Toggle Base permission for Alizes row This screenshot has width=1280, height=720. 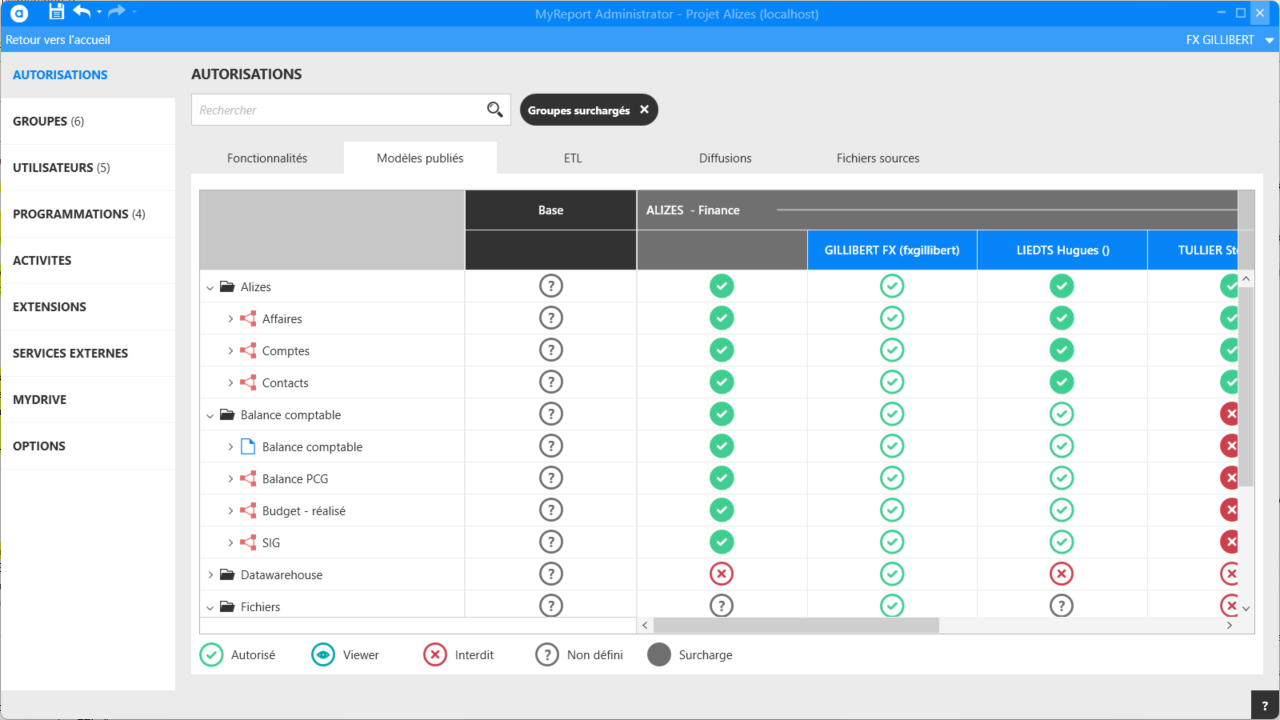tap(550, 287)
